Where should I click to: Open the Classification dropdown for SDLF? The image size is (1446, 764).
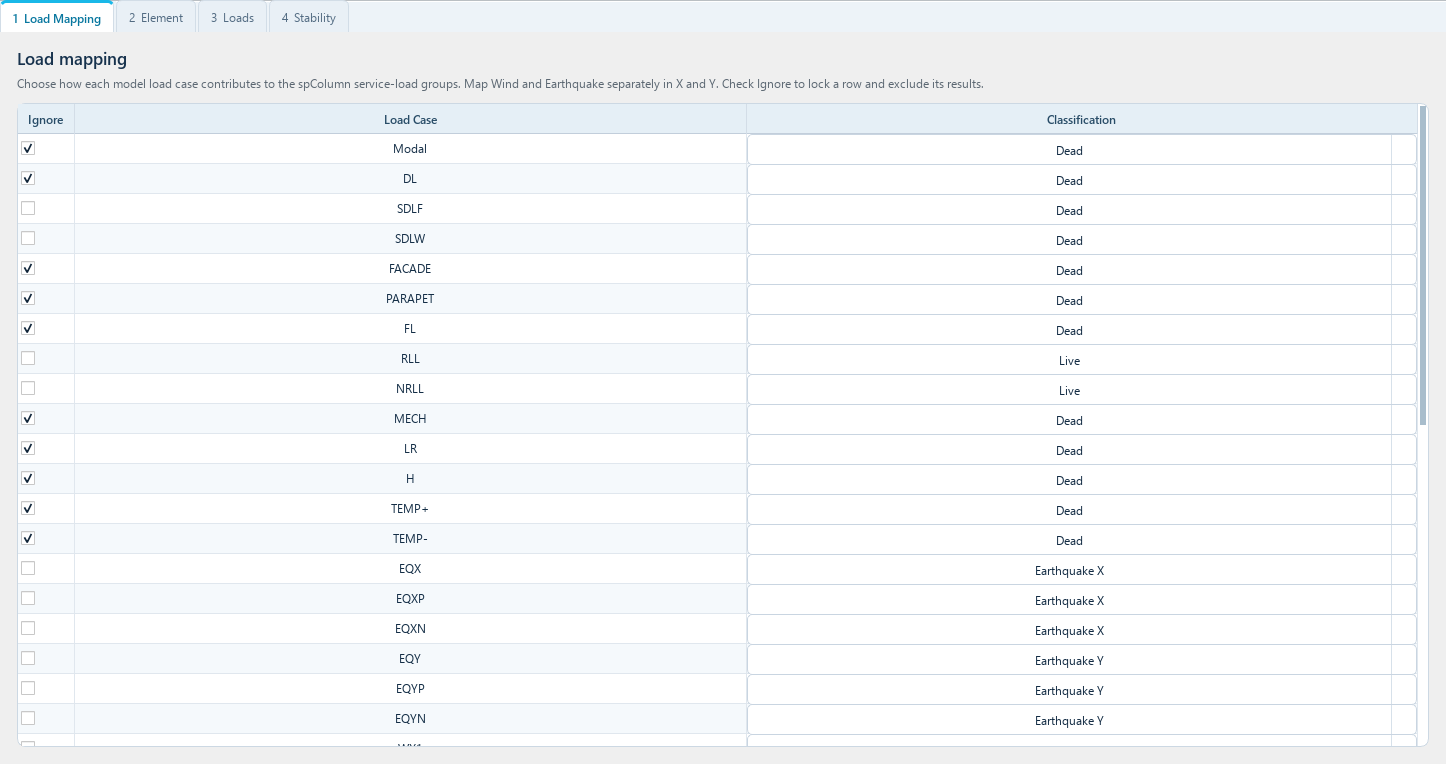coord(1081,210)
